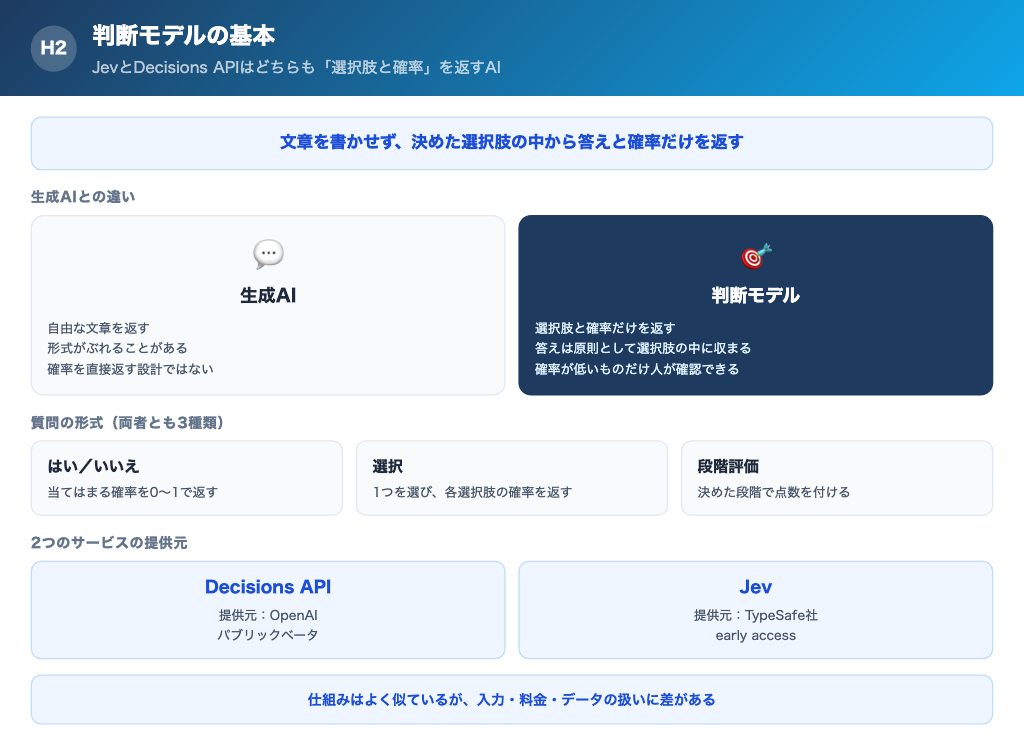Viewport: 1024px width, 745px height.
Task: Click the text 当てはまる確率を0〜1で返す
Action: [133, 492]
